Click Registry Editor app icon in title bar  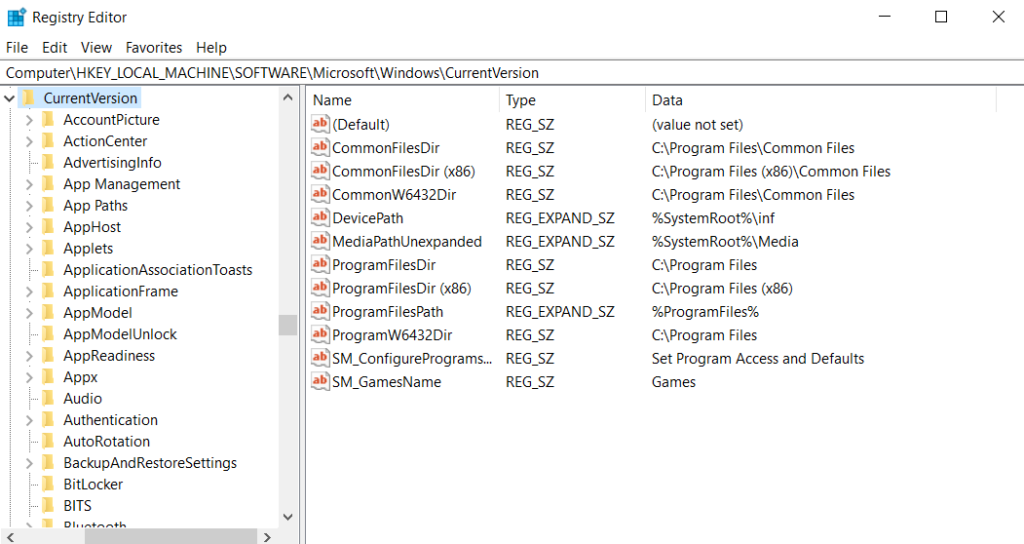[16, 17]
